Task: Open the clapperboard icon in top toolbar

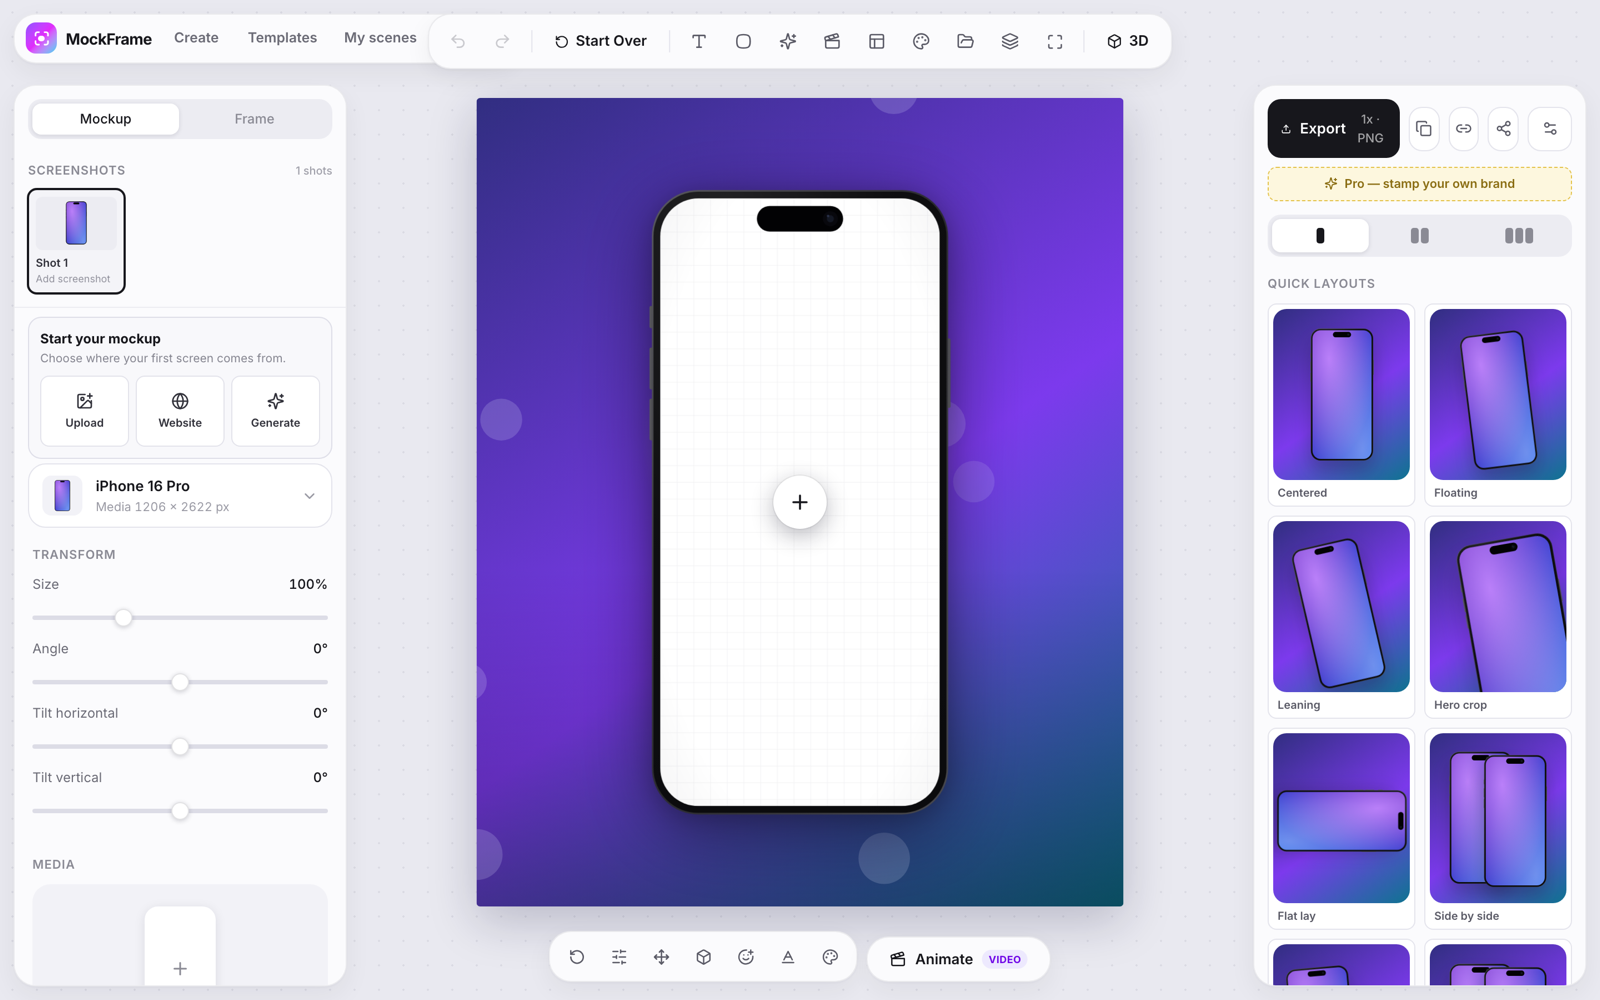Action: pyautogui.click(x=832, y=41)
